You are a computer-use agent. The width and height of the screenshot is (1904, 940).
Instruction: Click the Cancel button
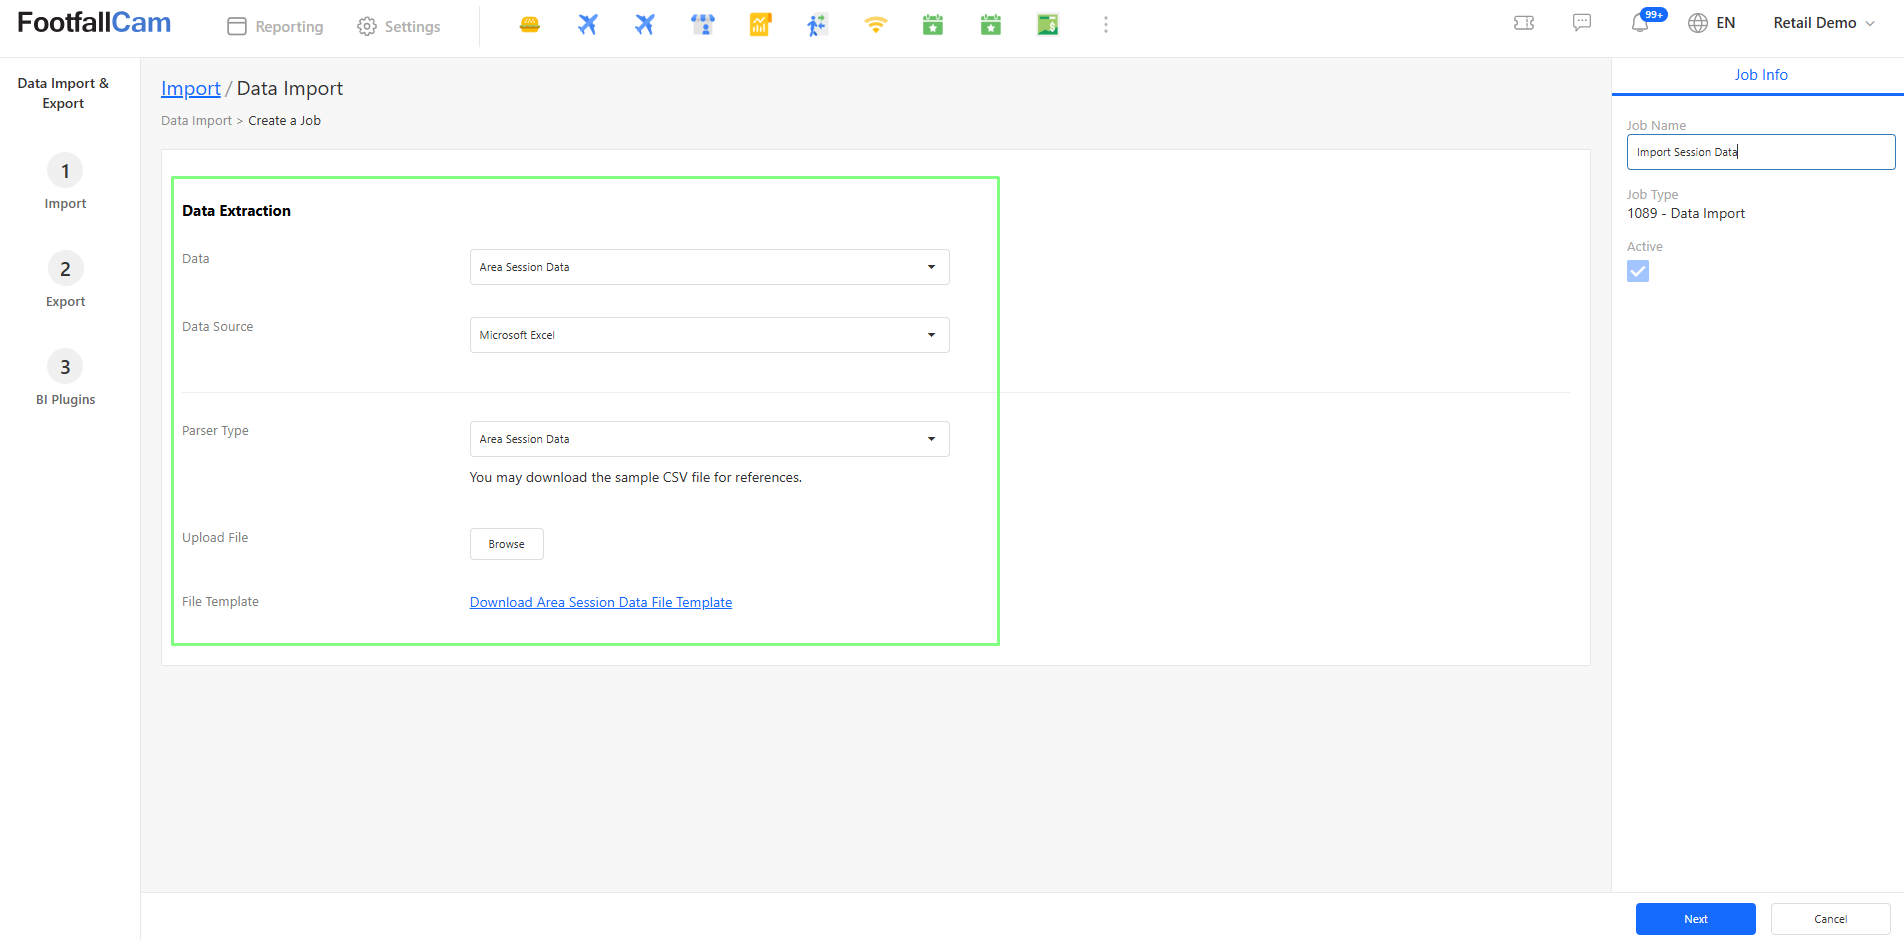[1830, 919]
